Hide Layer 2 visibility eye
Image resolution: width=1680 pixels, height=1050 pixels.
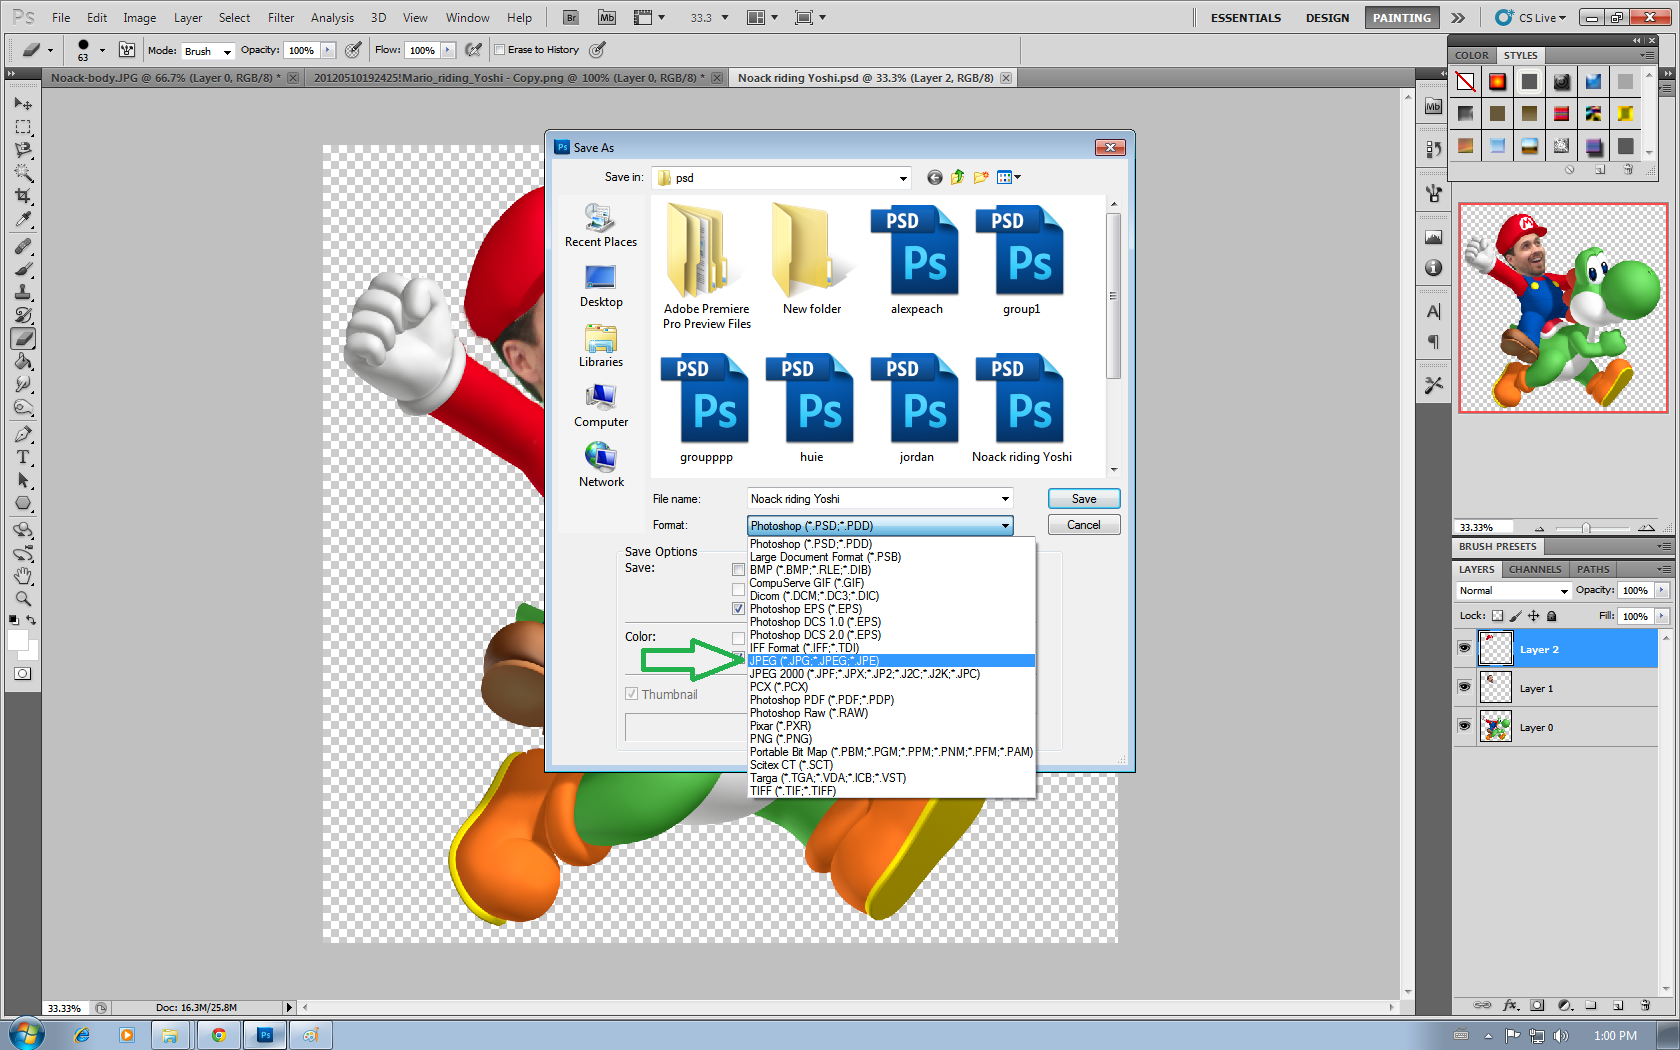pos(1464,648)
